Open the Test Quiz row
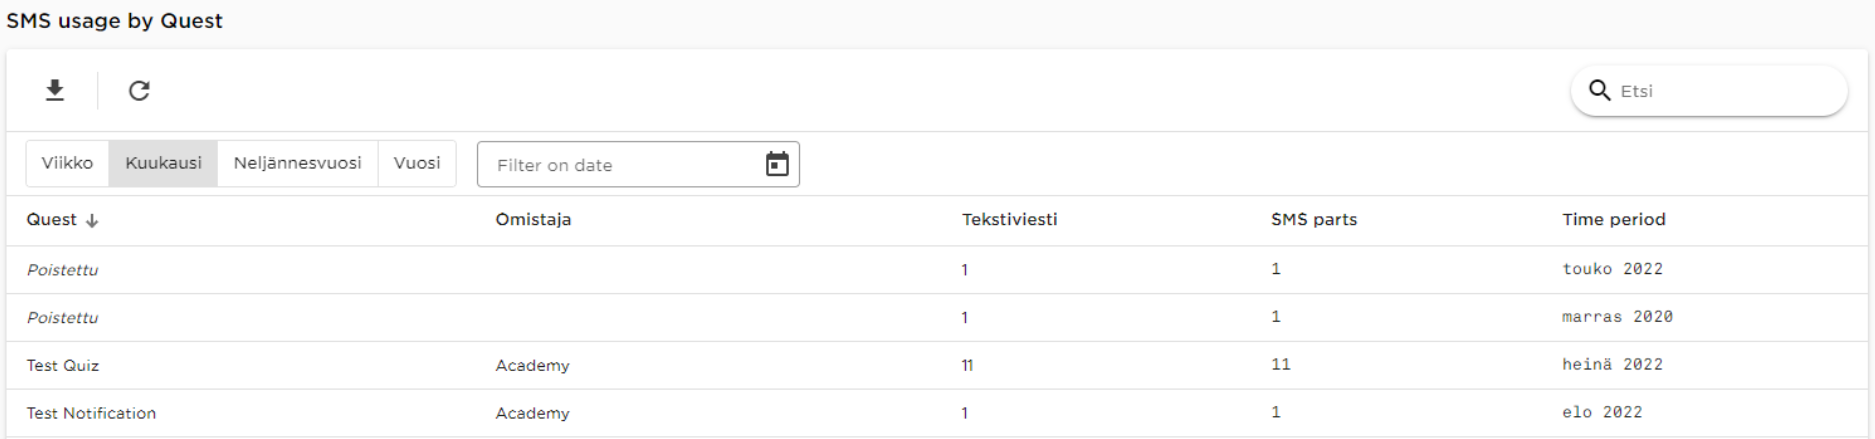 click(937, 365)
